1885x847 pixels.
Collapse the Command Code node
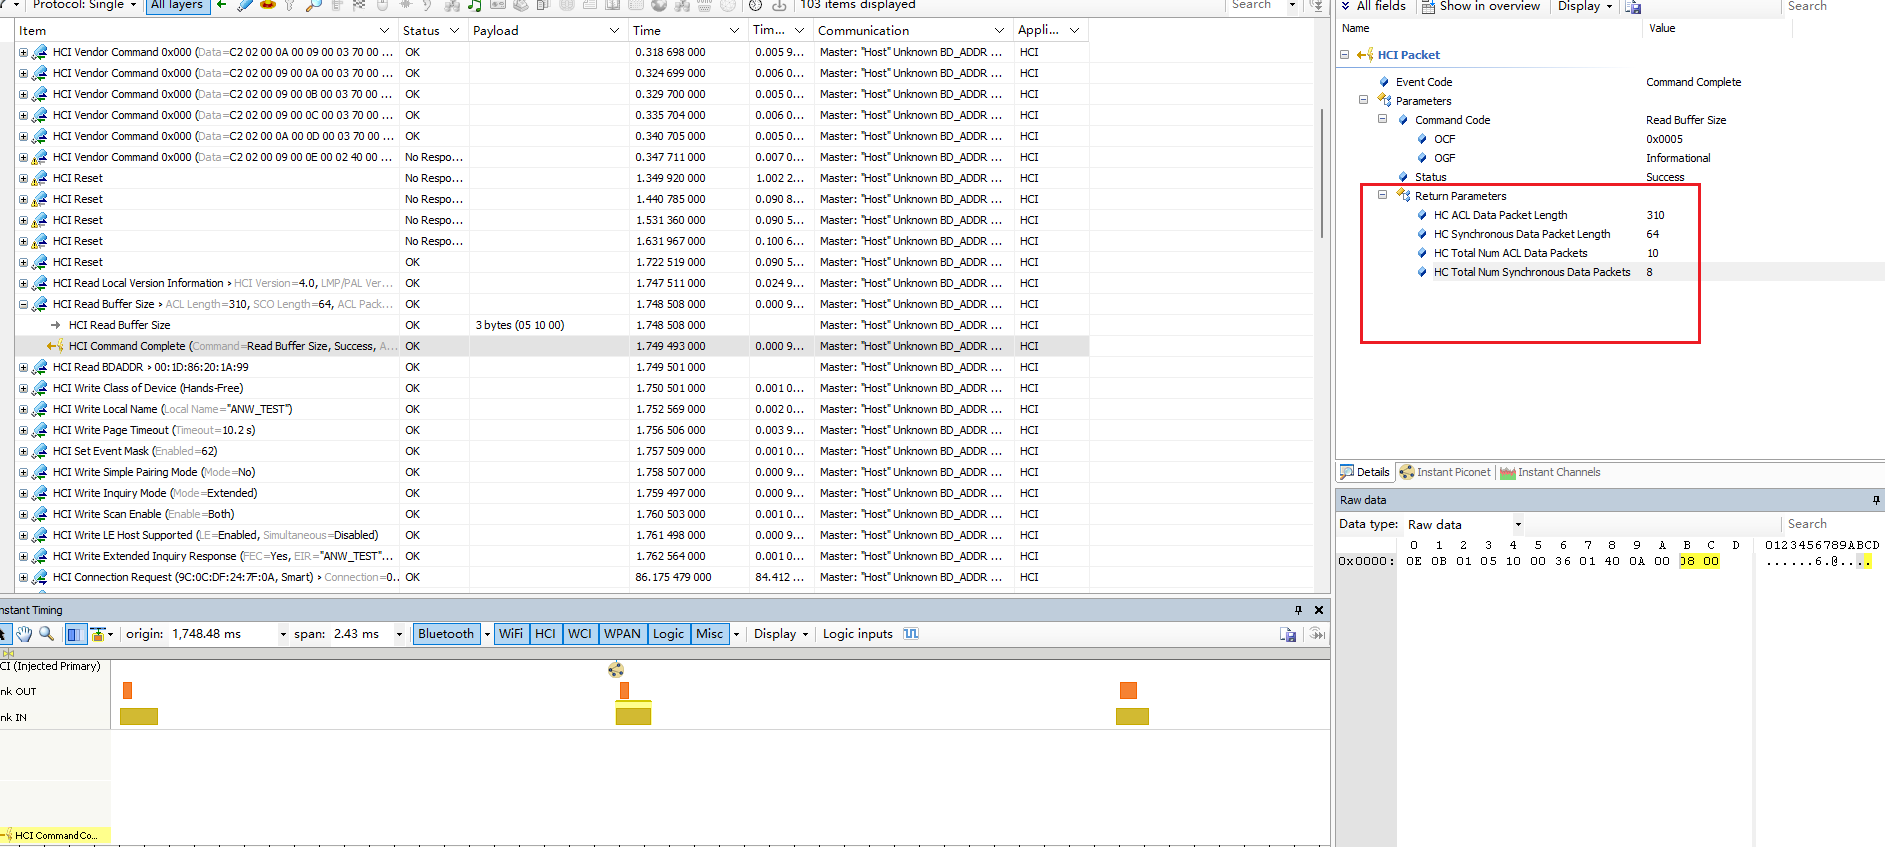pyautogui.click(x=1383, y=119)
